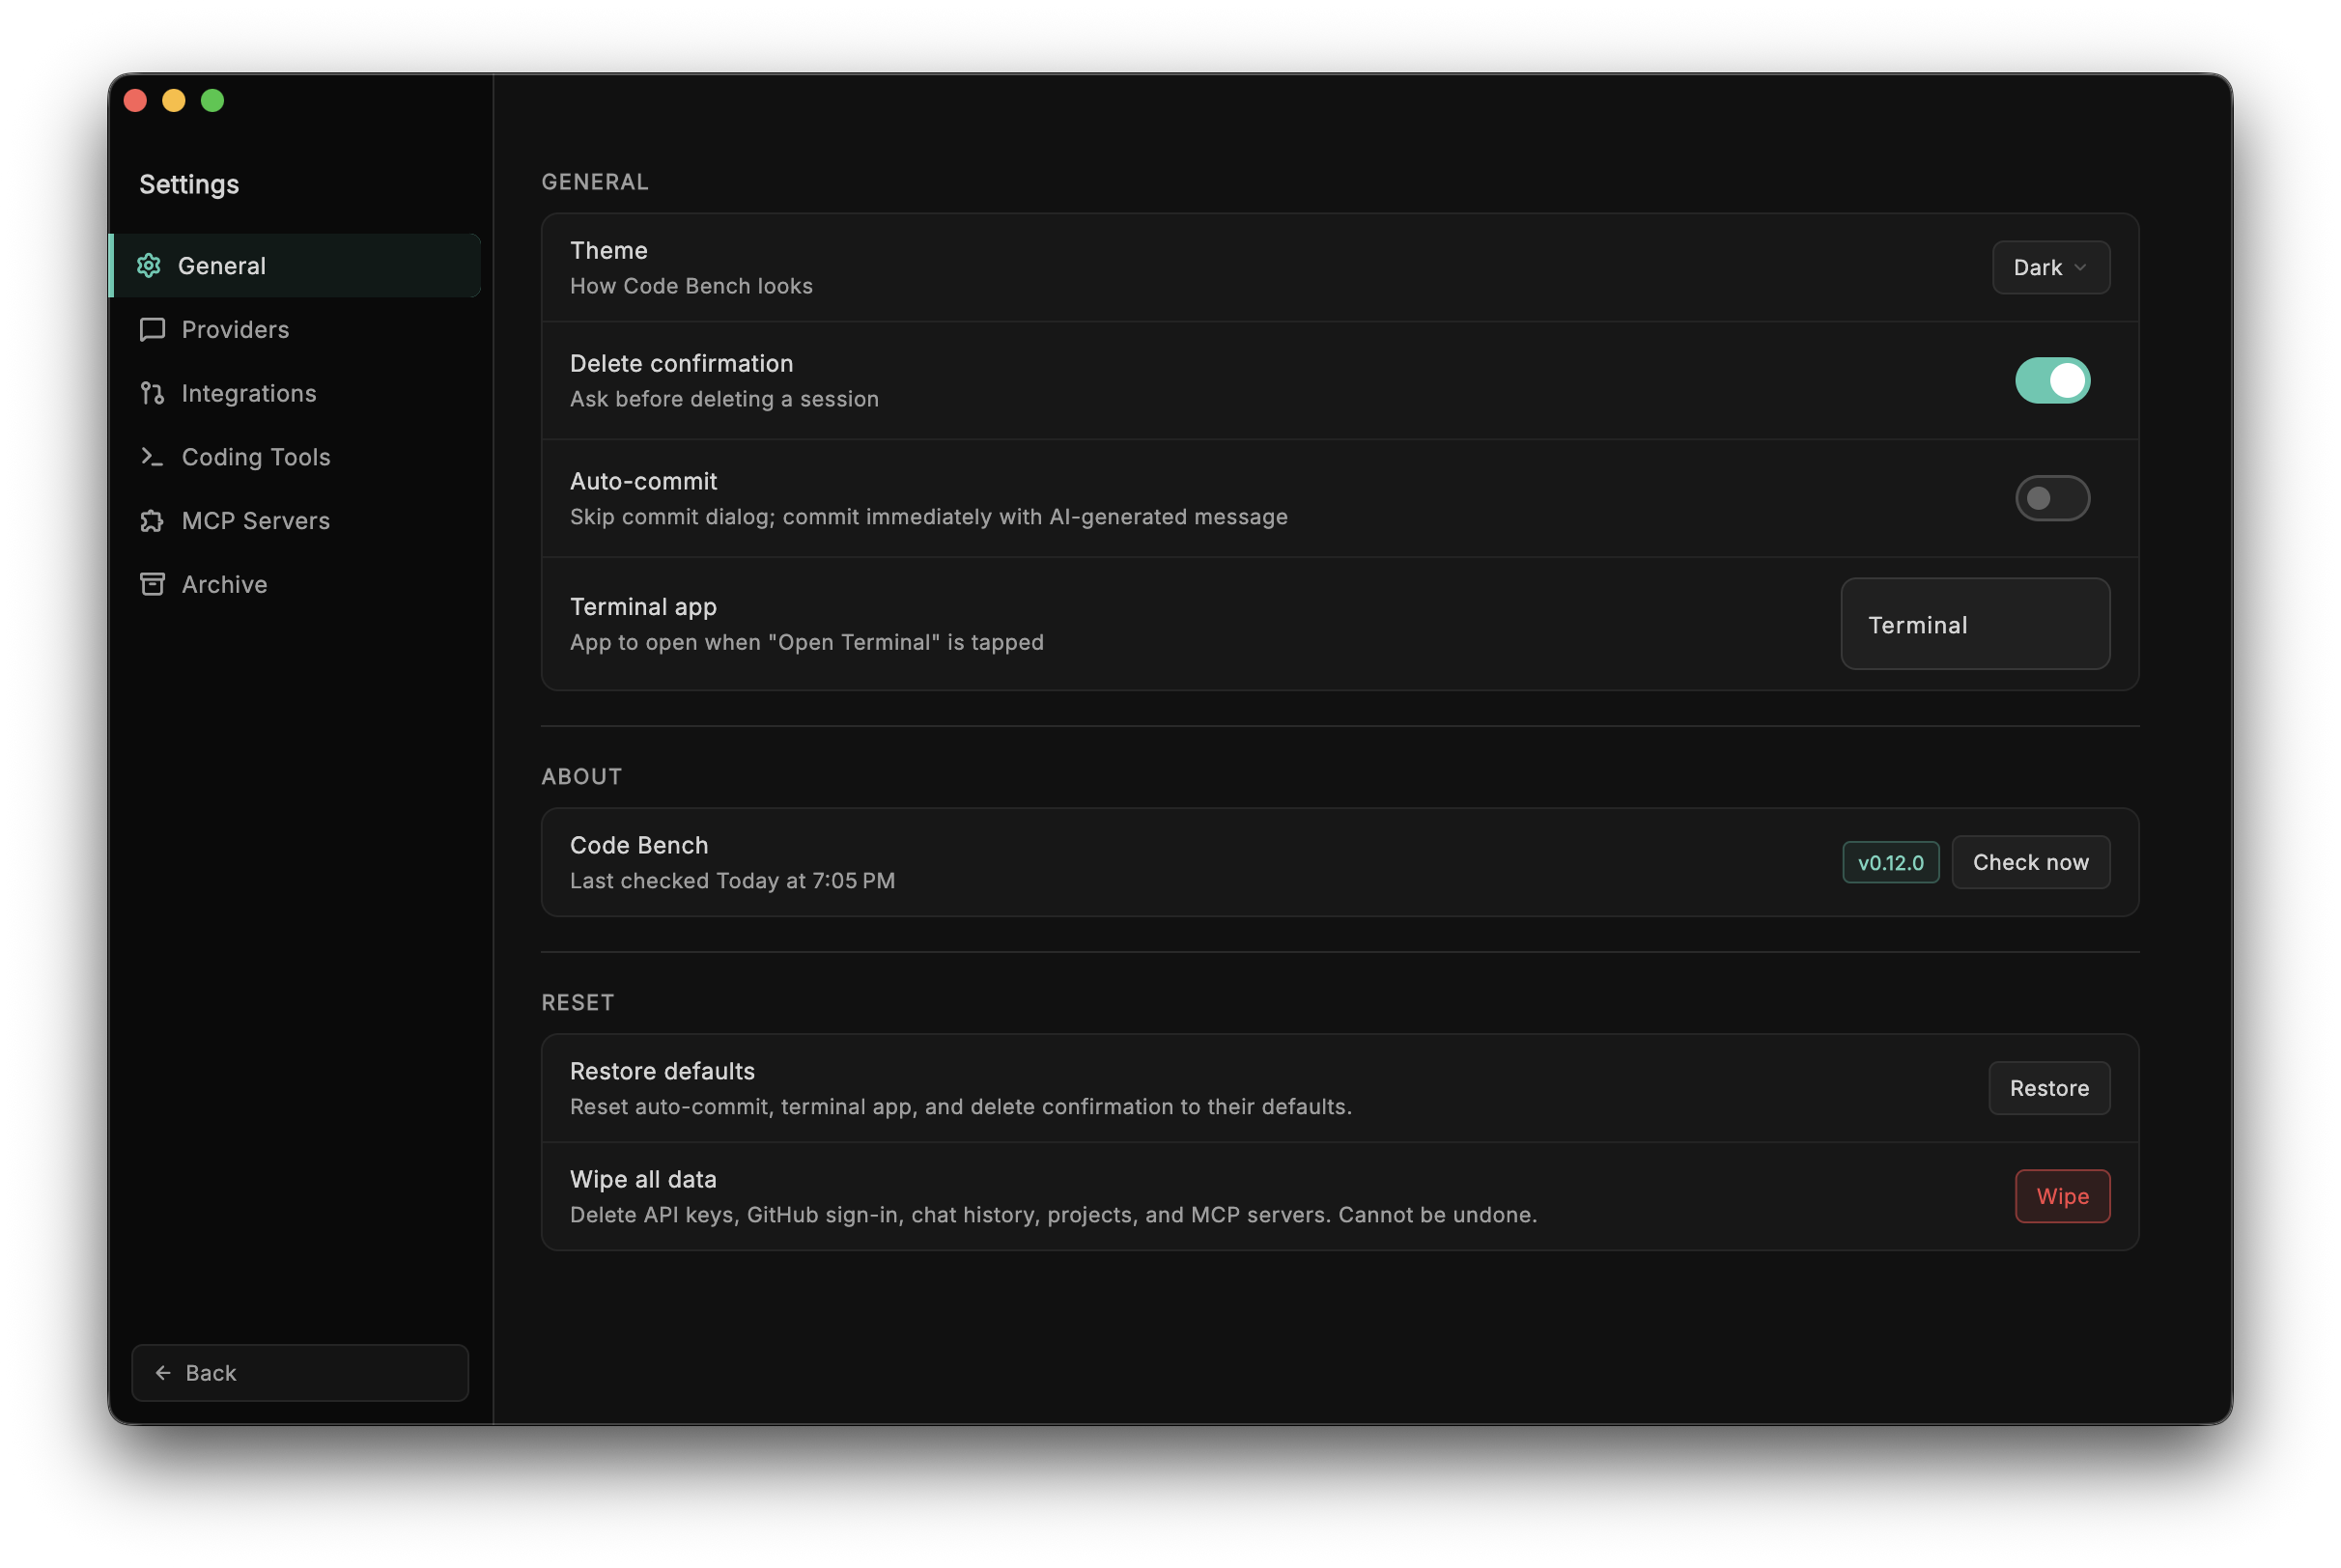The height and width of the screenshot is (1568, 2341).
Task: Close the window with the red button
Action: pos(135,100)
